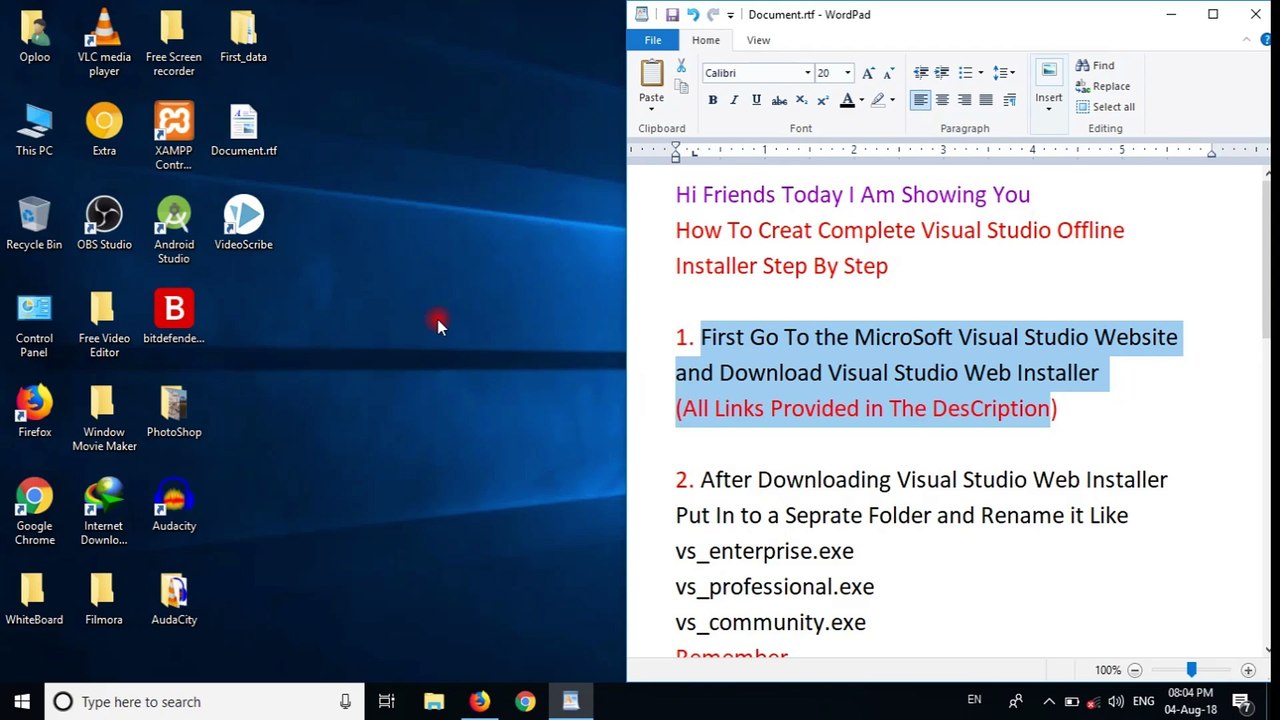Click the Redo arrow in the title bar
The height and width of the screenshot is (720, 1280).
pyautogui.click(x=713, y=15)
